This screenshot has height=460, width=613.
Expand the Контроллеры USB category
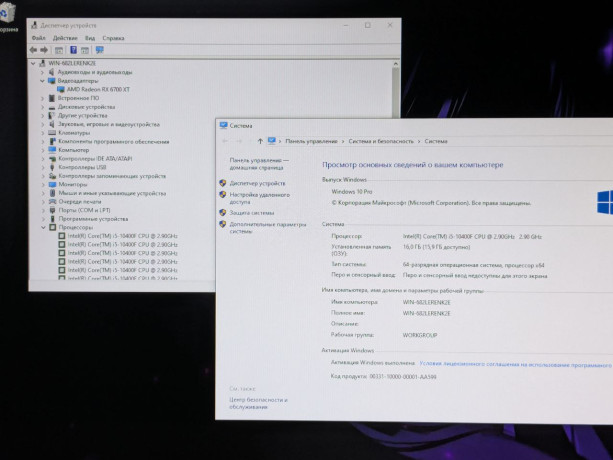[x=43, y=167]
